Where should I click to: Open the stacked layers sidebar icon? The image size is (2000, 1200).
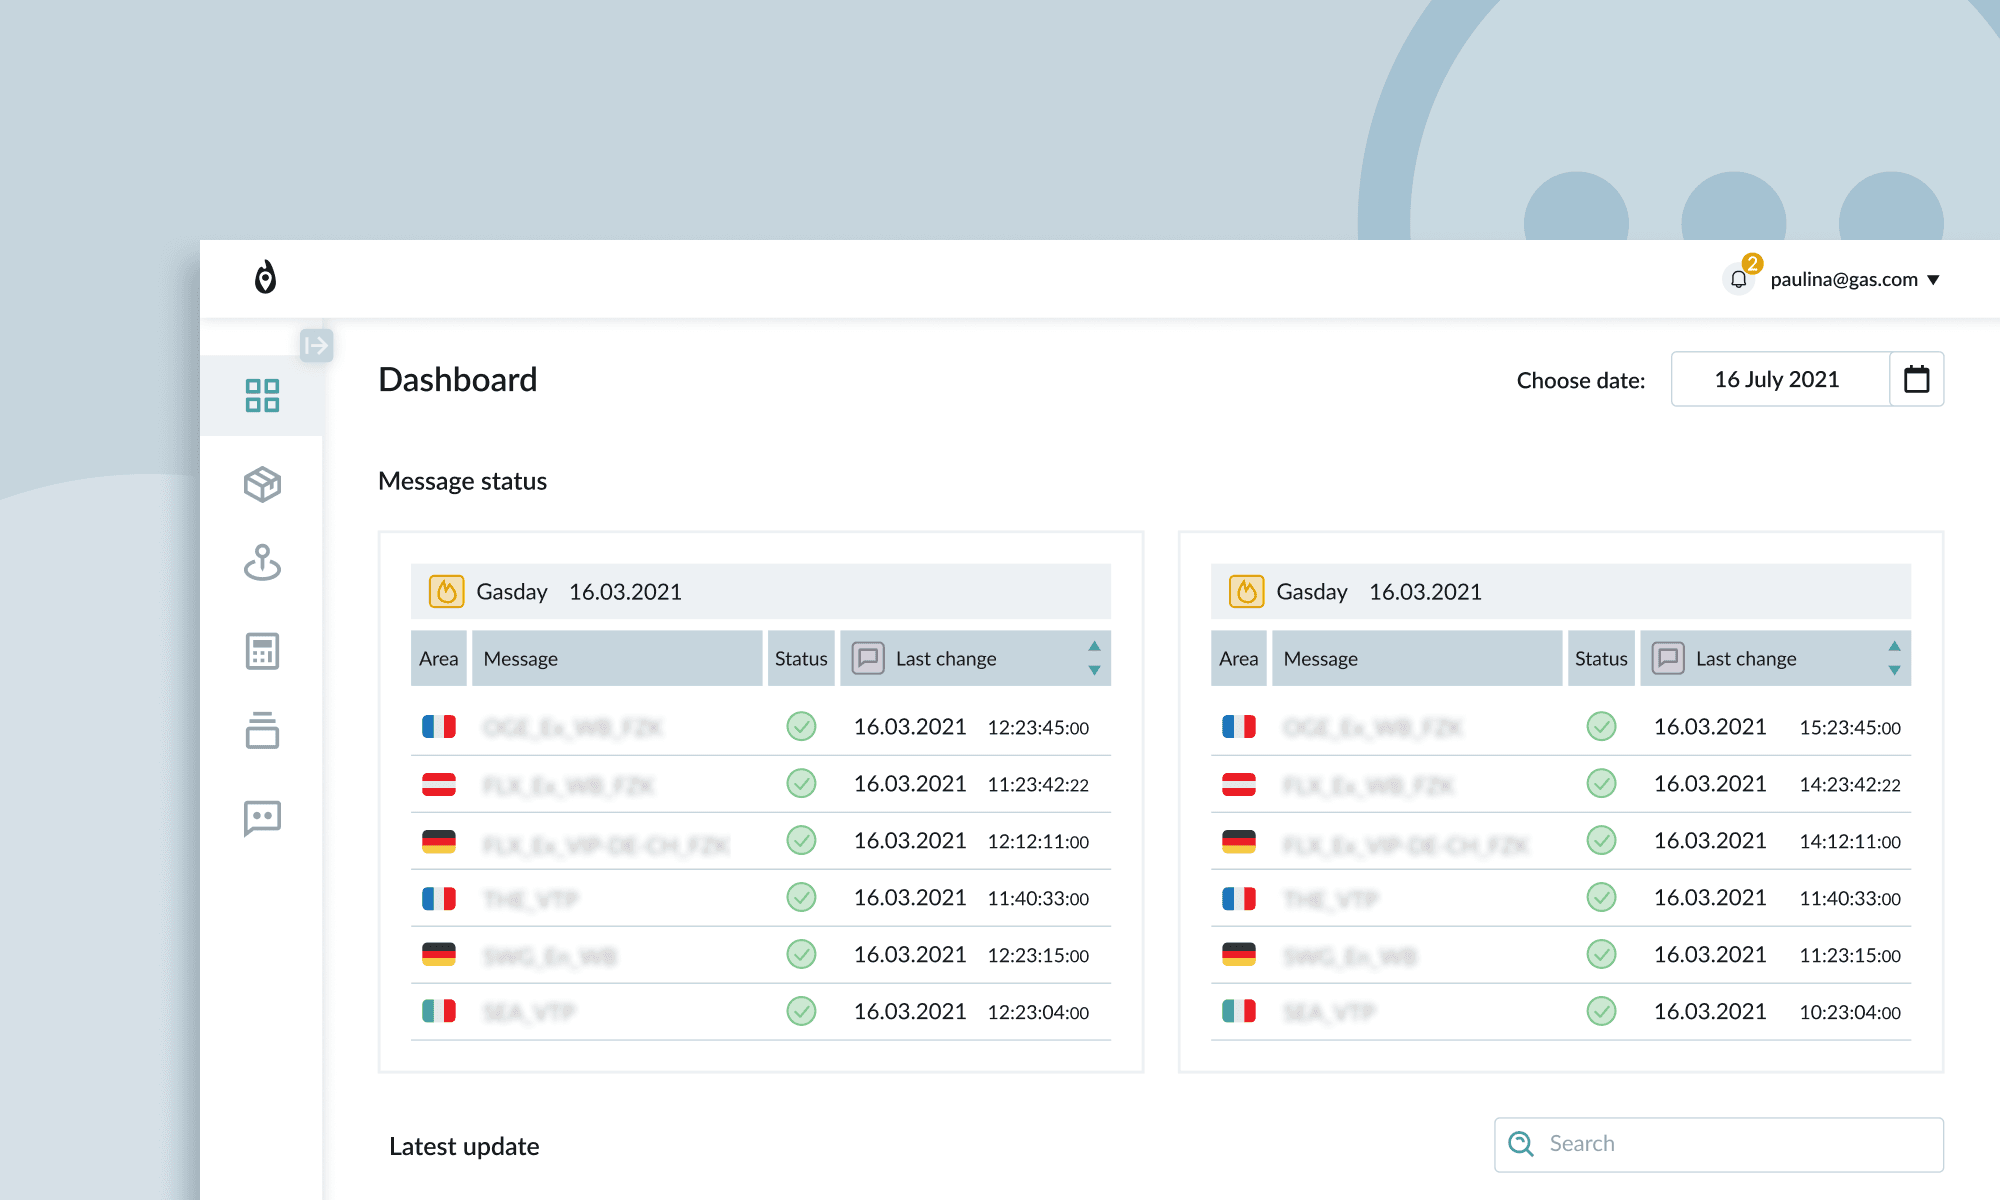tap(262, 730)
